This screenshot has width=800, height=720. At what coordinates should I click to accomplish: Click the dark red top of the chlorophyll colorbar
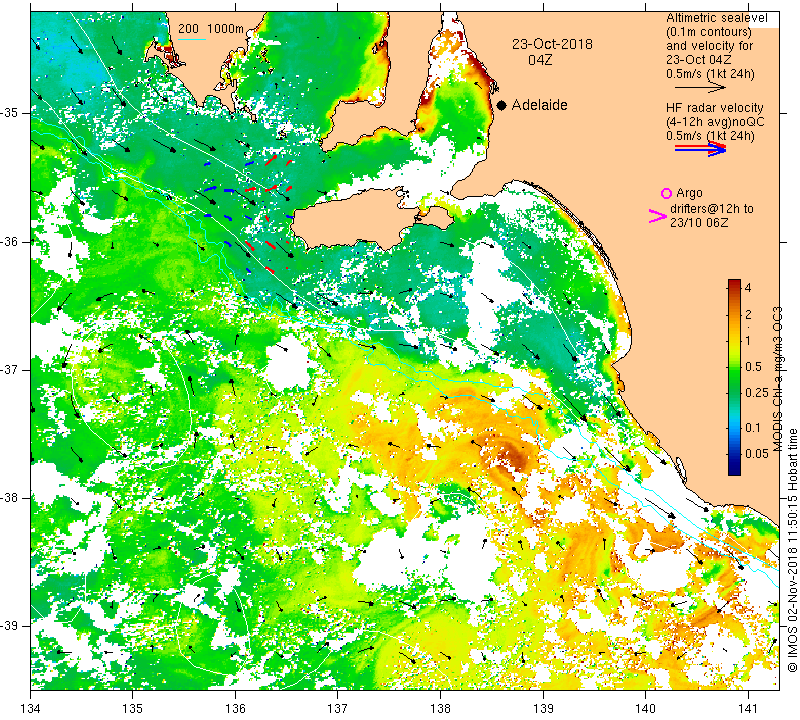click(734, 282)
